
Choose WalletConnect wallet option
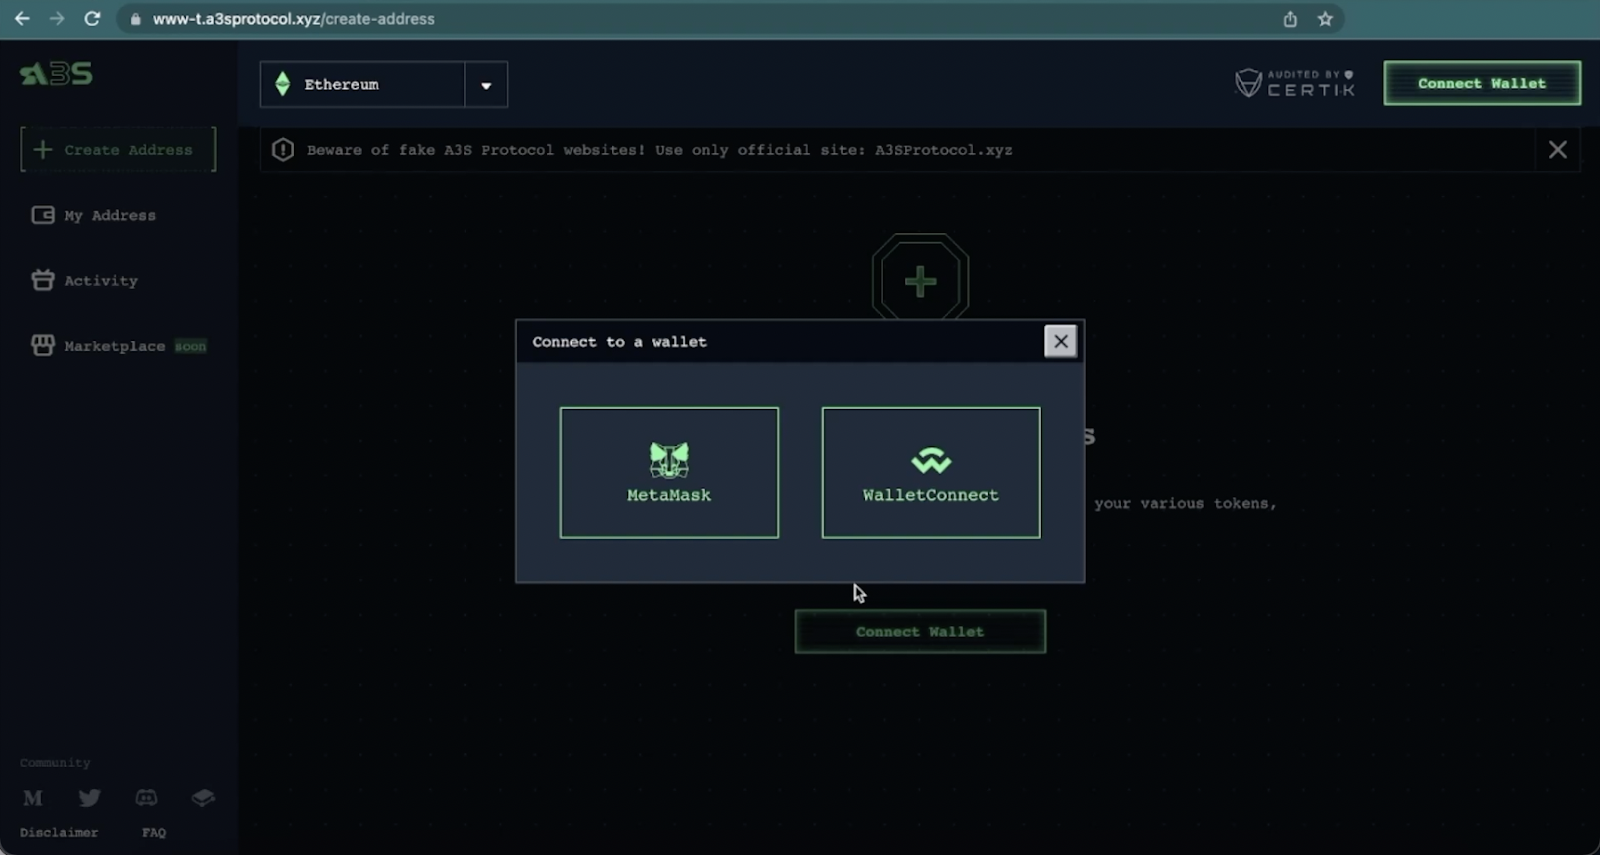[x=931, y=473]
